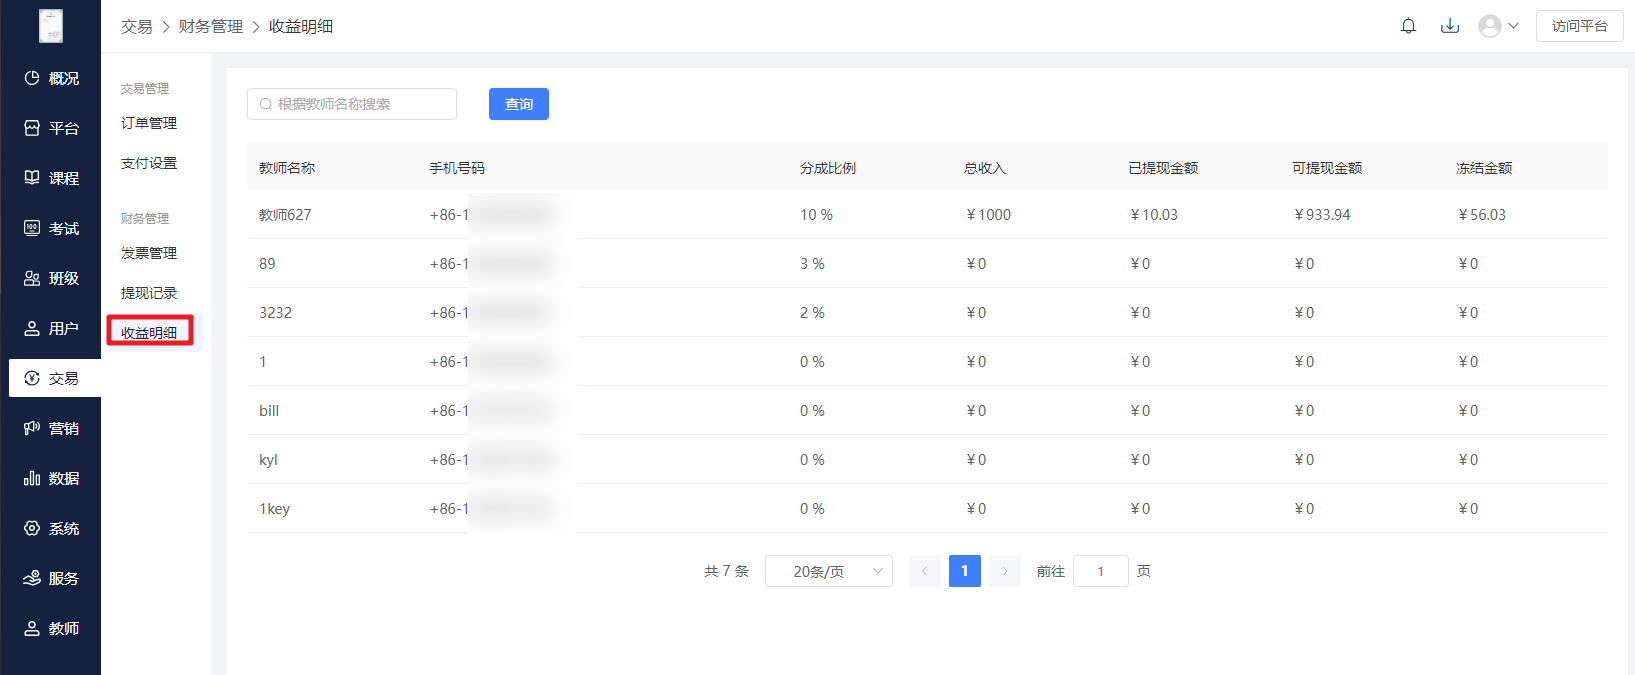The image size is (1635, 675).
Task: Open 发票管理 invoice management
Action: [x=149, y=253]
